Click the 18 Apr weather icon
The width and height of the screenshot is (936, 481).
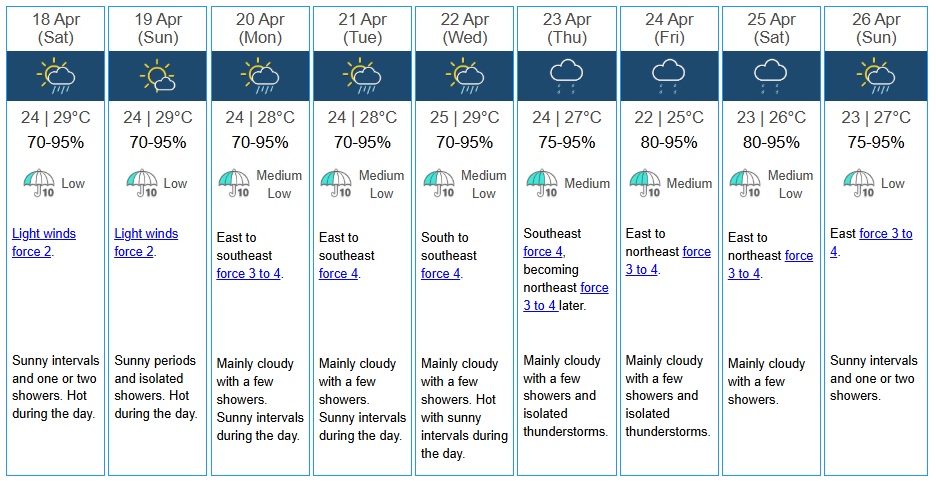point(55,75)
